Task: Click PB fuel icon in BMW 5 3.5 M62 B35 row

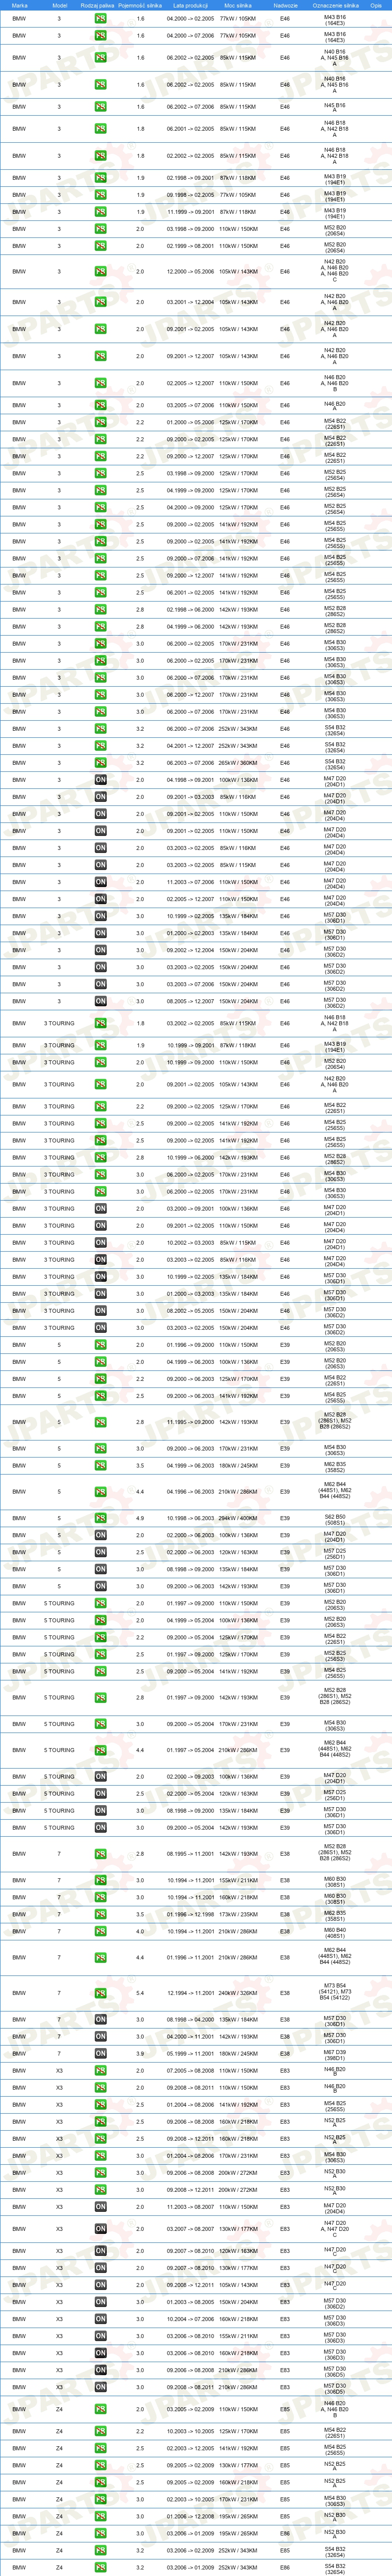Action: pyautogui.click(x=101, y=1465)
